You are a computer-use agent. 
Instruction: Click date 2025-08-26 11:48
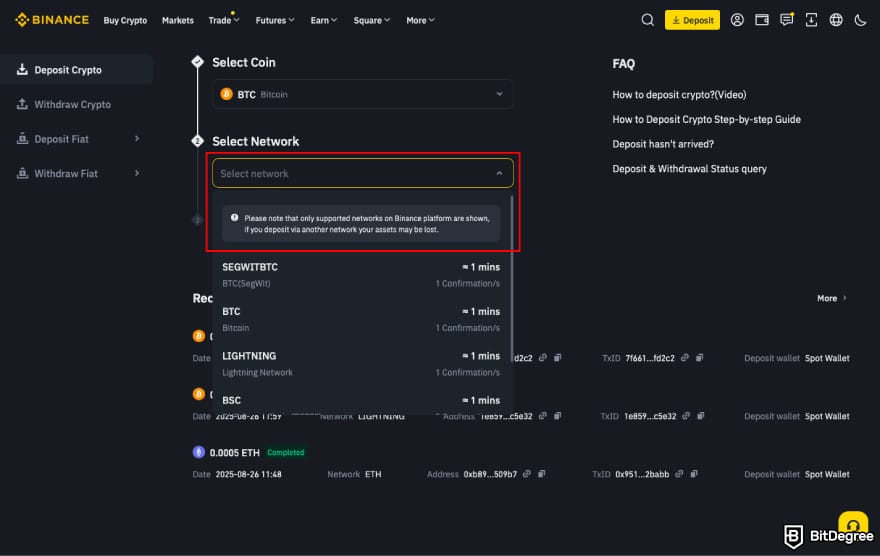click(249, 474)
